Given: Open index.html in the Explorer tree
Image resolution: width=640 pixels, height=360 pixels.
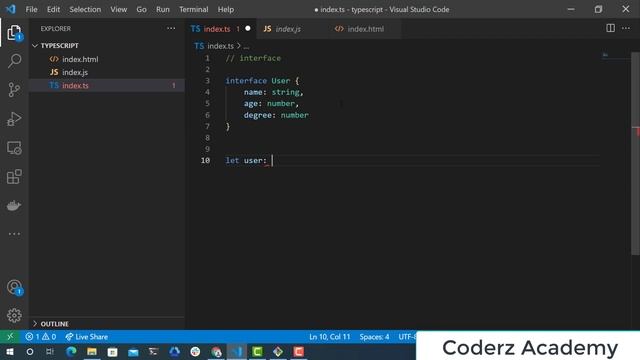Looking at the screenshot, I should tap(107, 59).
